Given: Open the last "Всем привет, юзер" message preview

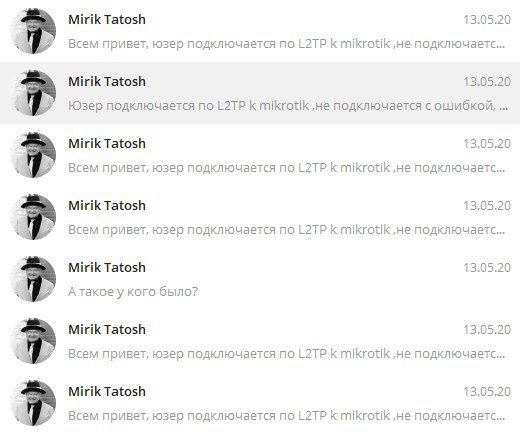Looking at the screenshot, I should pos(287,416).
